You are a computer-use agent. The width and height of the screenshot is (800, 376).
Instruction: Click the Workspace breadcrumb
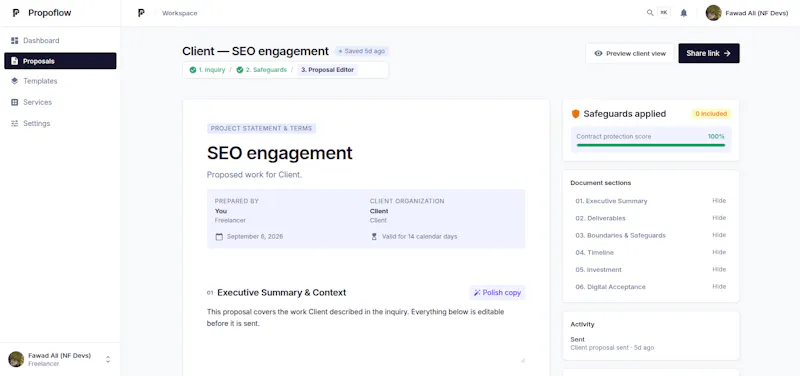coord(180,13)
